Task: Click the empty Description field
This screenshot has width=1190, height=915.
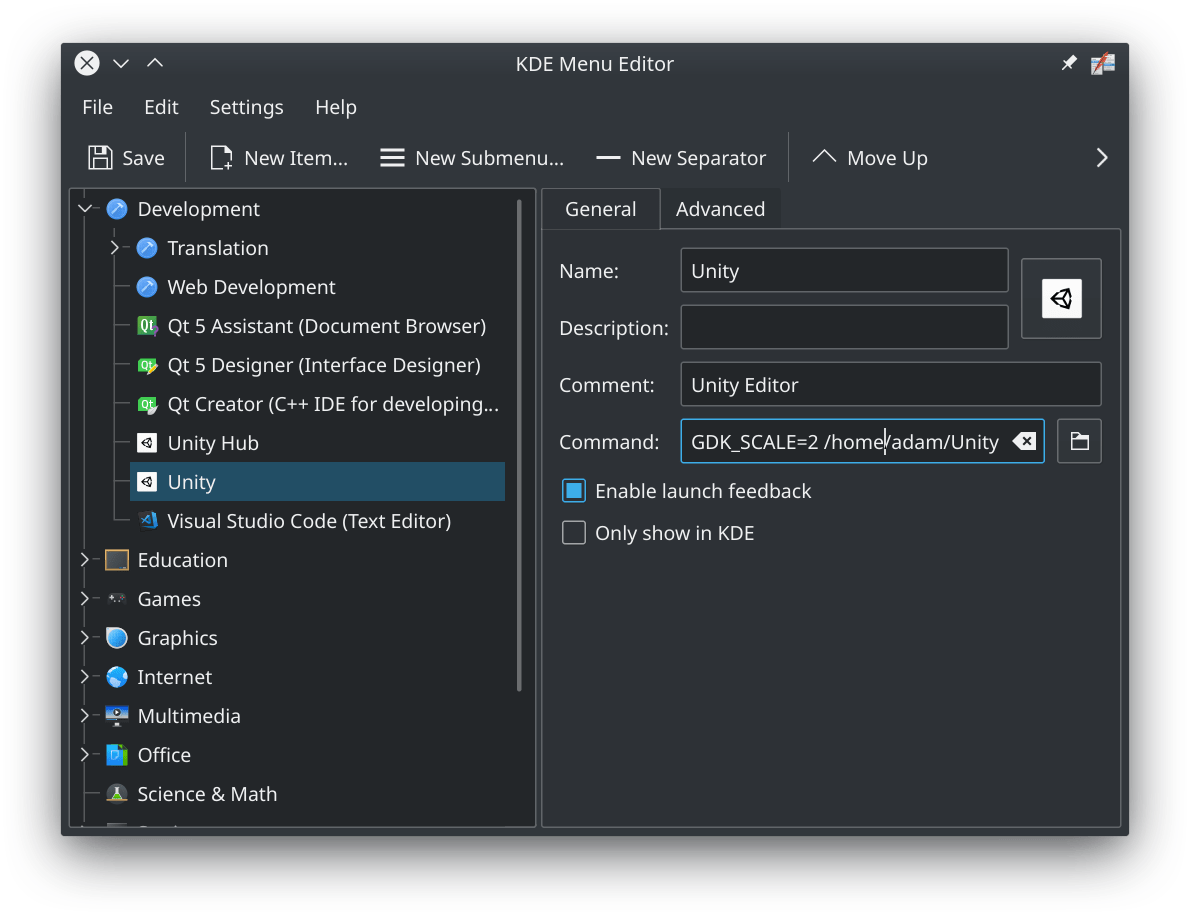Action: click(844, 327)
